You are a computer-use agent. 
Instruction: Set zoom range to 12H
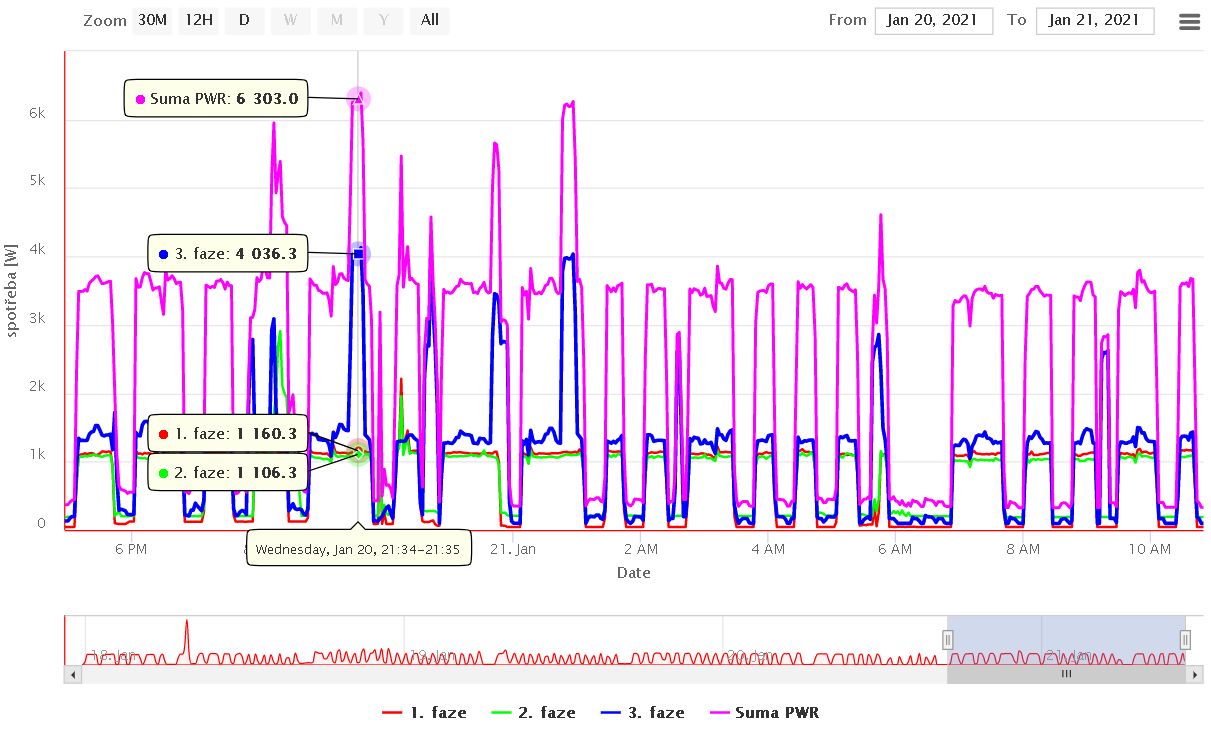[198, 21]
